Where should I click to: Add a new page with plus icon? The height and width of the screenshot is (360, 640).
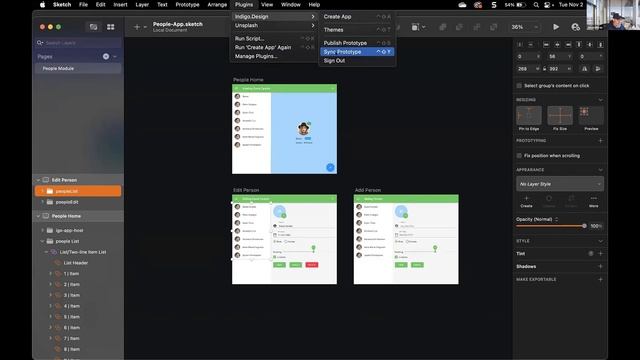106,56
